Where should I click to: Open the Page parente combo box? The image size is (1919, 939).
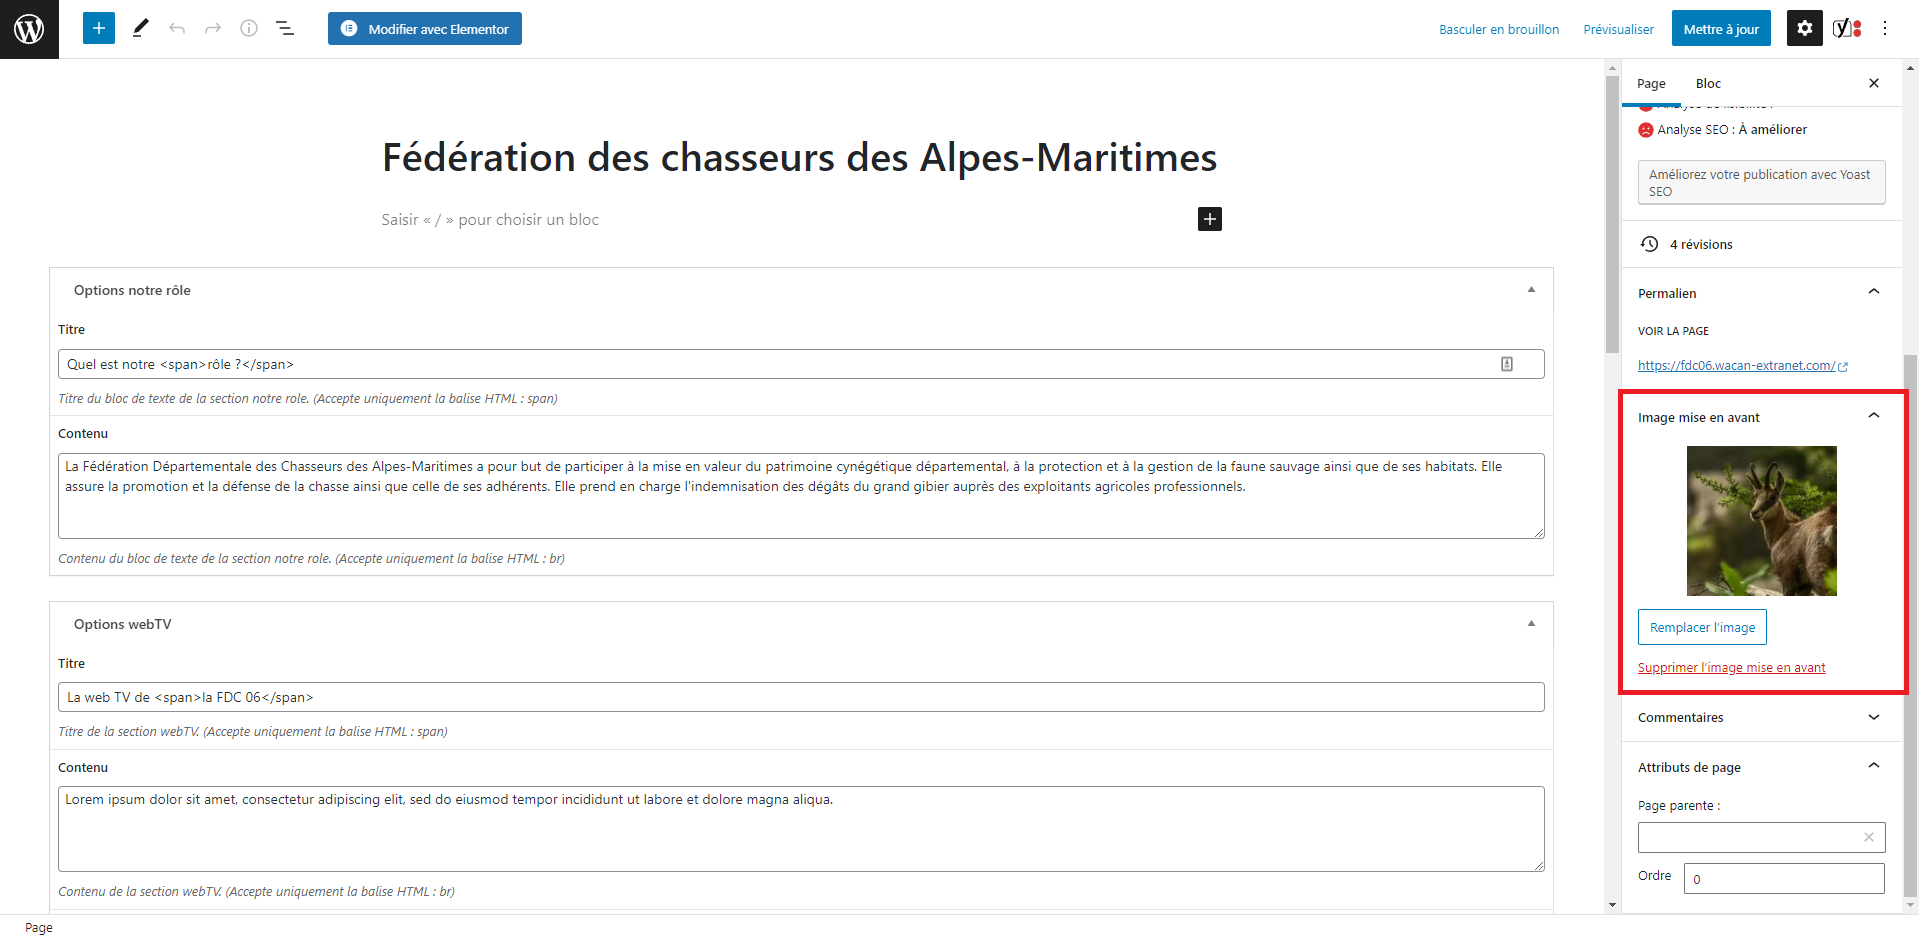1750,837
